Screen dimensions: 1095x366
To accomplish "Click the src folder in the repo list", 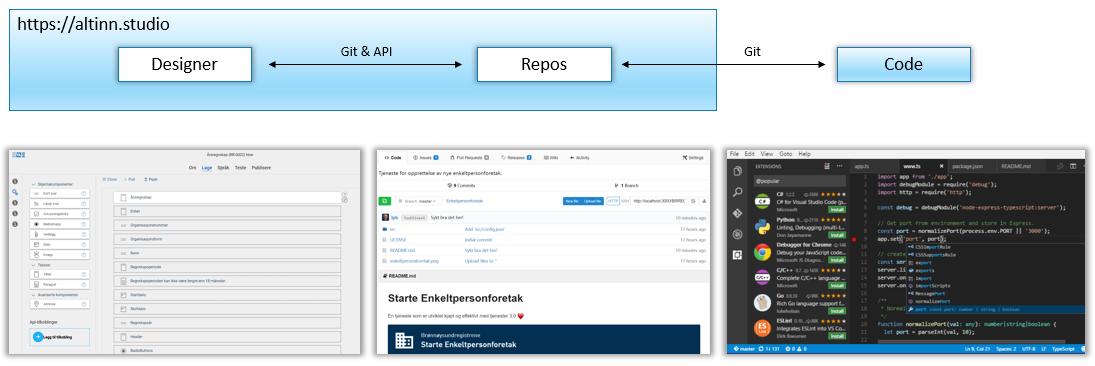I will (393, 229).
